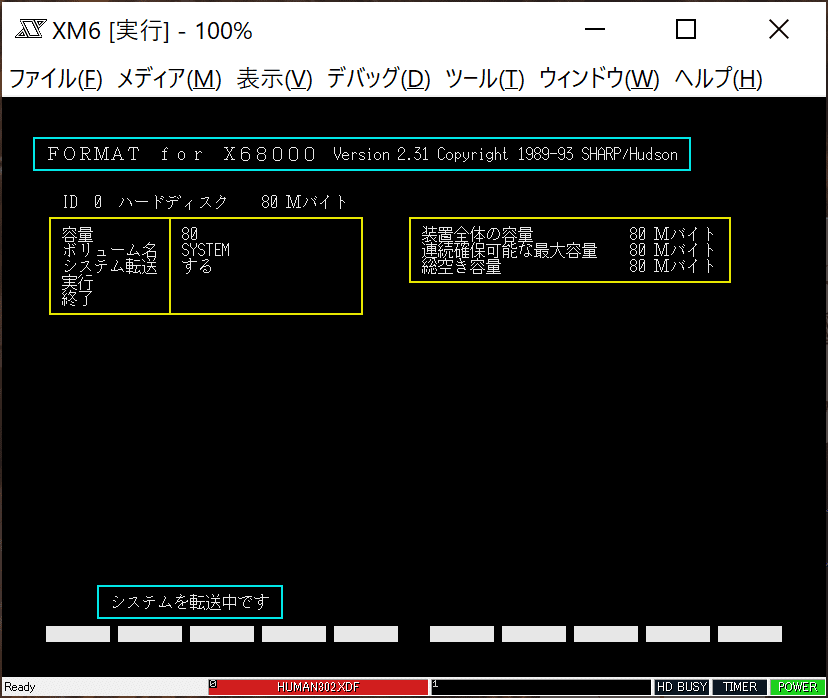Select the ボリューム名 option
The image size is (828, 698).
(109, 250)
